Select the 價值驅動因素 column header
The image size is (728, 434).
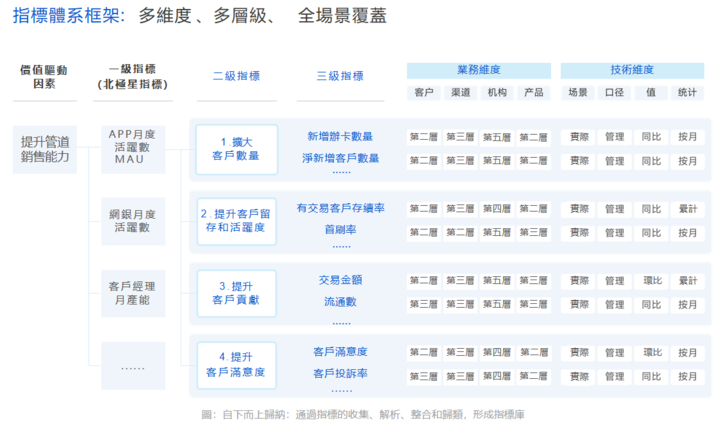pyautogui.click(x=44, y=77)
